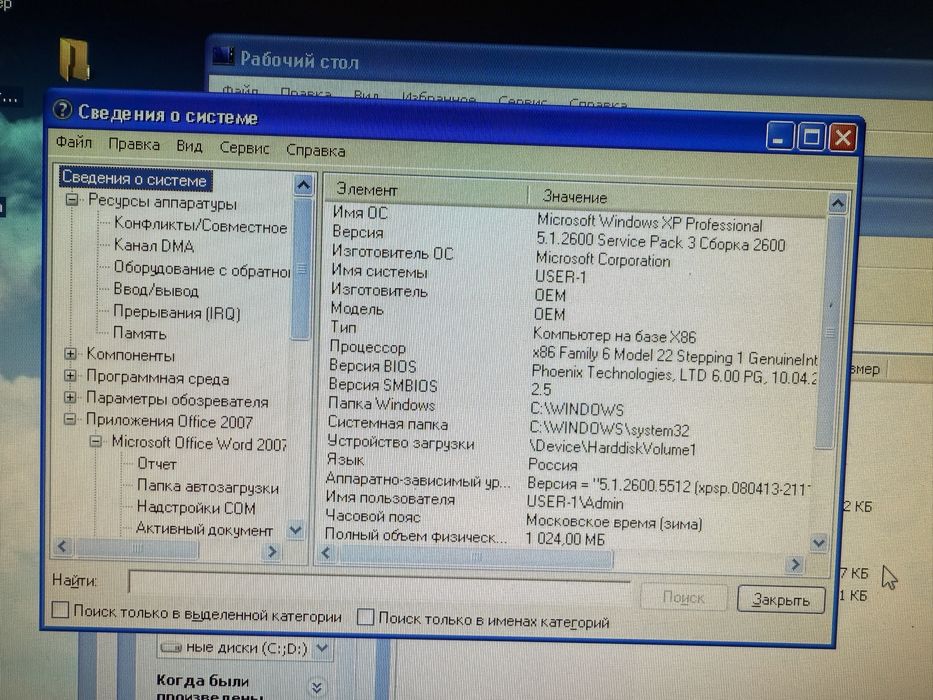Open the Сервис menu in Сведения о системе
Image resolution: width=933 pixels, height=700 pixels.
pos(244,148)
